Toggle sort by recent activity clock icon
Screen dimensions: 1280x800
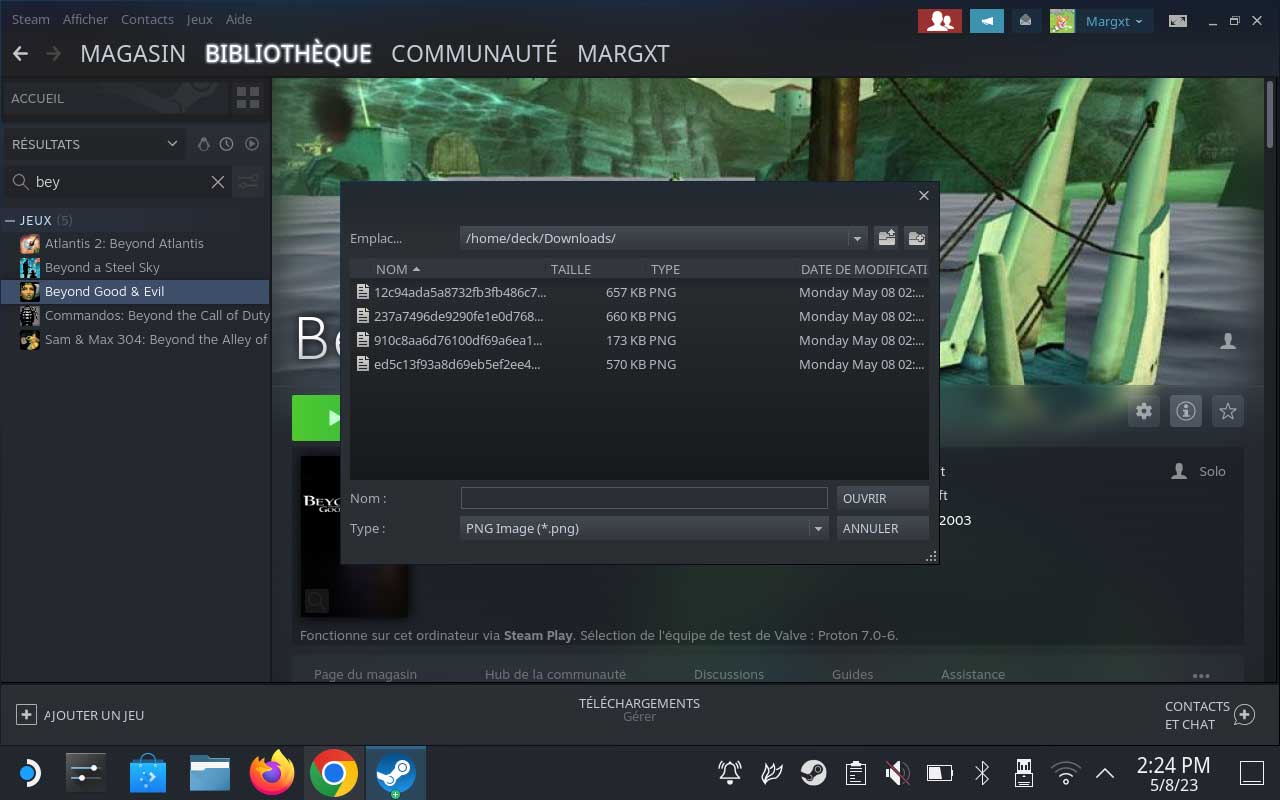pyautogui.click(x=227, y=144)
